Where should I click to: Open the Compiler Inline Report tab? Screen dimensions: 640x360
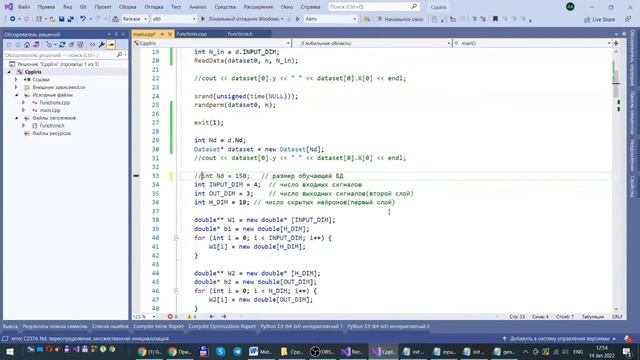point(158,327)
